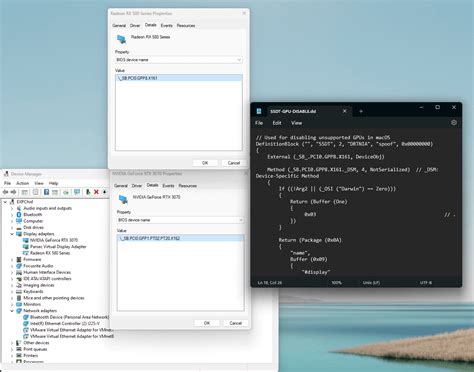This screenshot has height=372, width=474.
Task: Click the red X uninstall device icon
Action: point(96,192)
